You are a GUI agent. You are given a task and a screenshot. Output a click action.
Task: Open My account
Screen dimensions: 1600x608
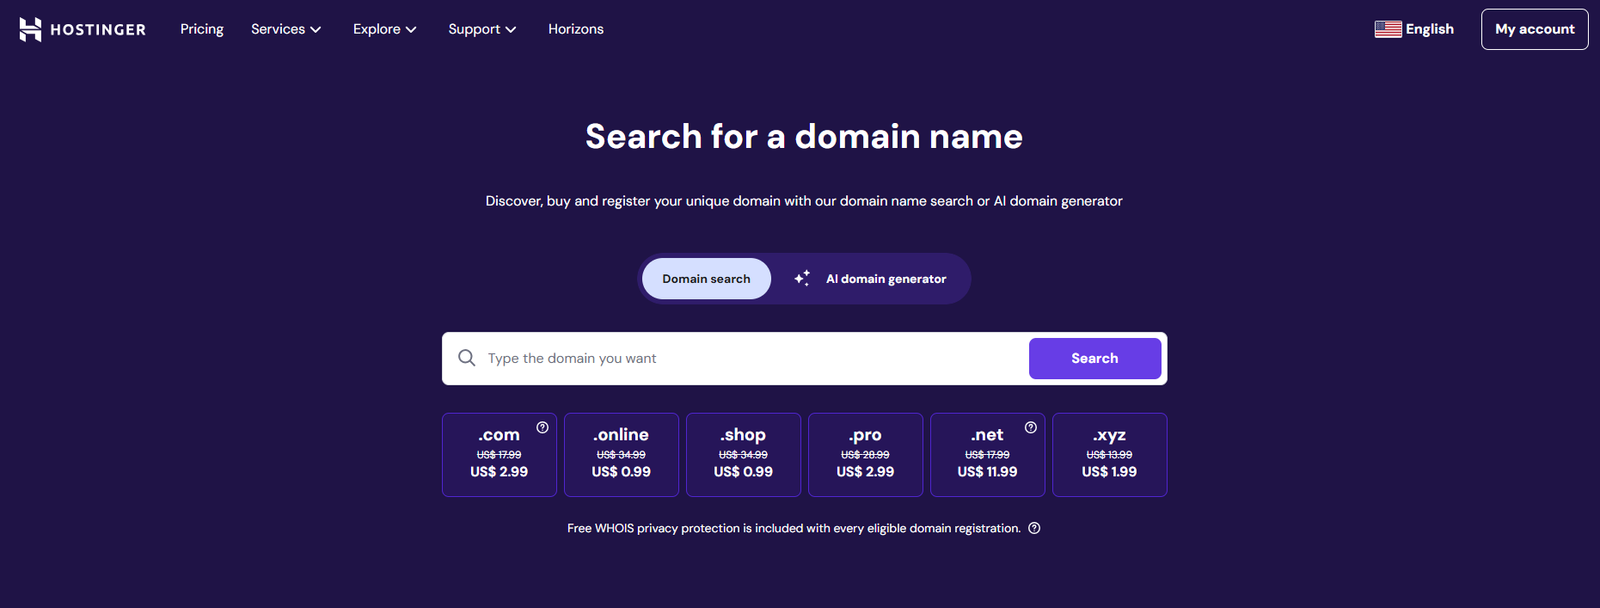click(1535, 29)
